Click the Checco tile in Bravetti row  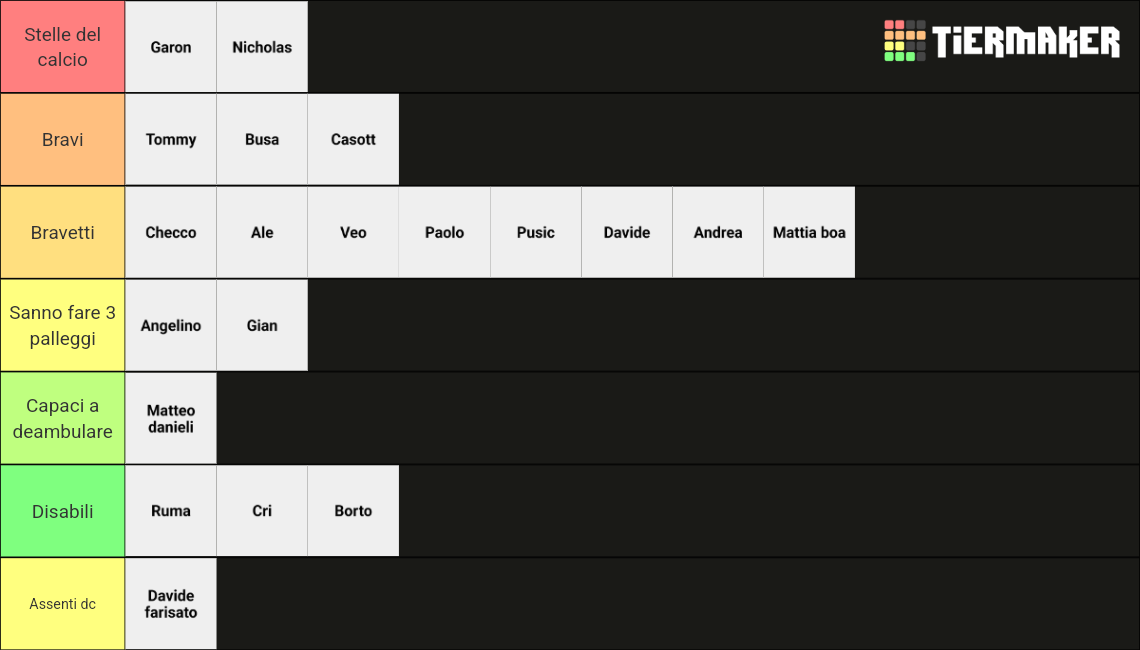[171, 232]
